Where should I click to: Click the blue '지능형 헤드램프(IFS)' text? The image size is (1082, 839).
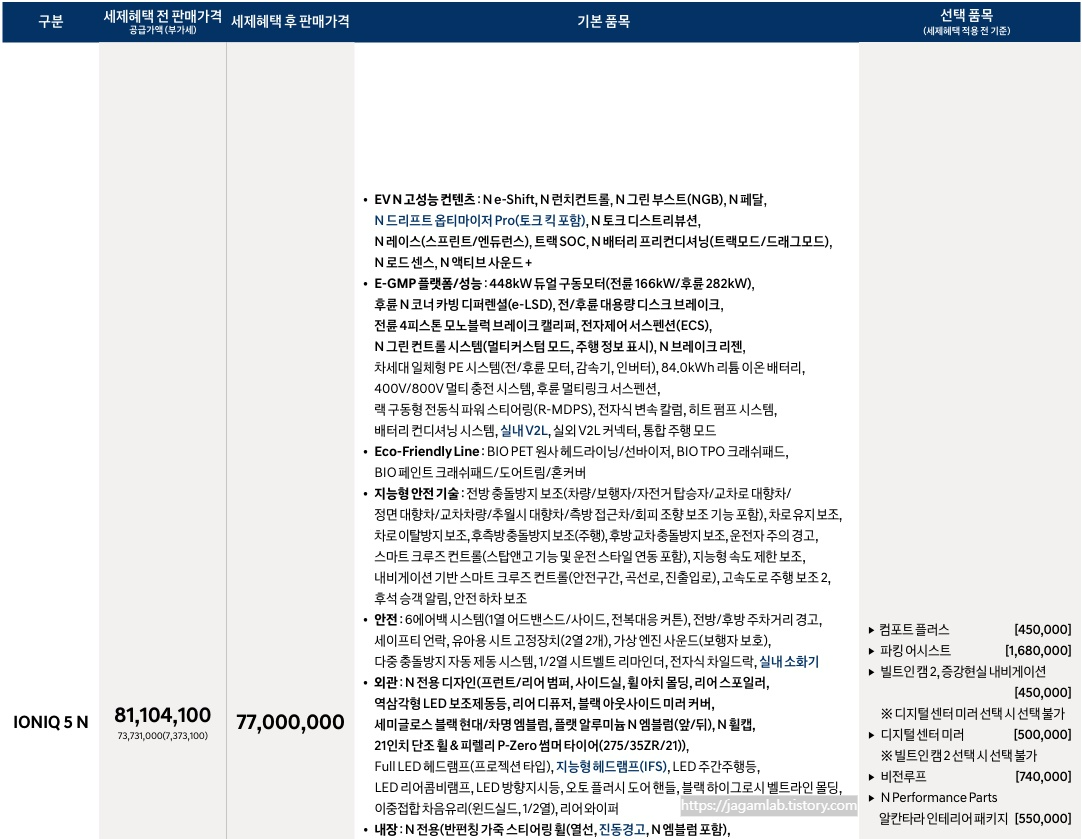tap(611, 767)
